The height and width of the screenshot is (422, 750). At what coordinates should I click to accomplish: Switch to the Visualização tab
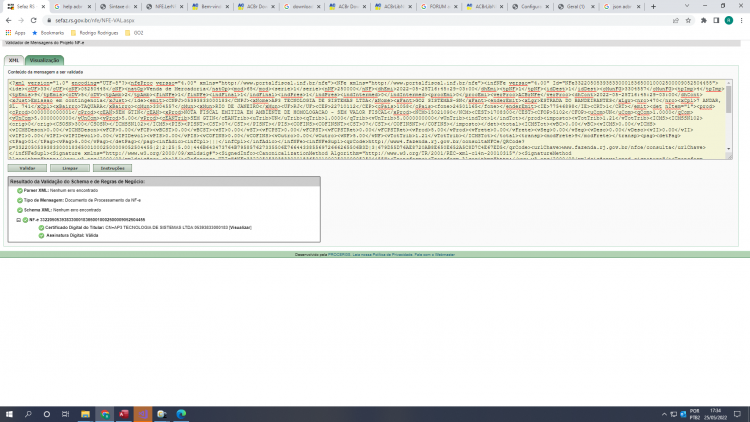[x=44, y=60]
